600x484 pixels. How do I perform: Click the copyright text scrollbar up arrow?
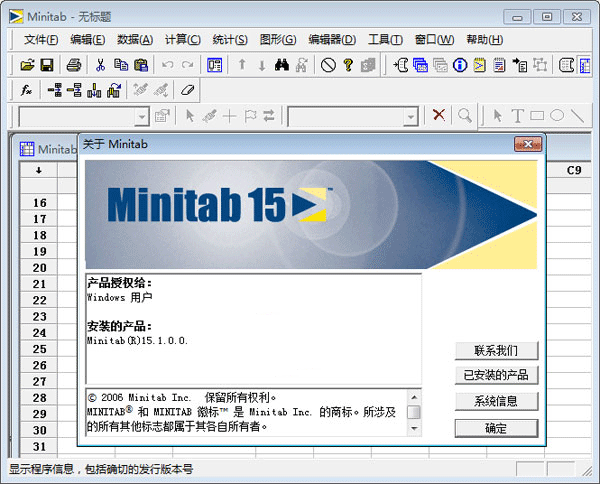pyautogui.click(x=414, y=397)
